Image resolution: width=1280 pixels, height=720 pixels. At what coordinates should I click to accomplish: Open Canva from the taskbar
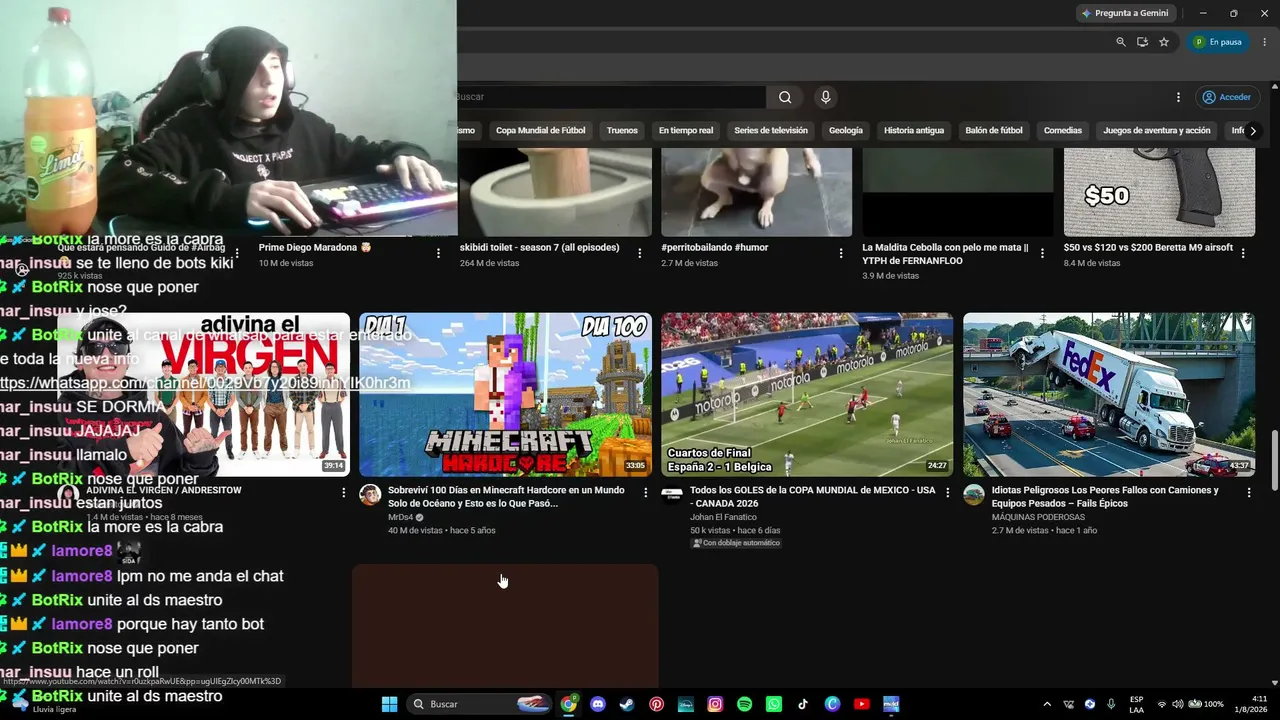[832, 704]
